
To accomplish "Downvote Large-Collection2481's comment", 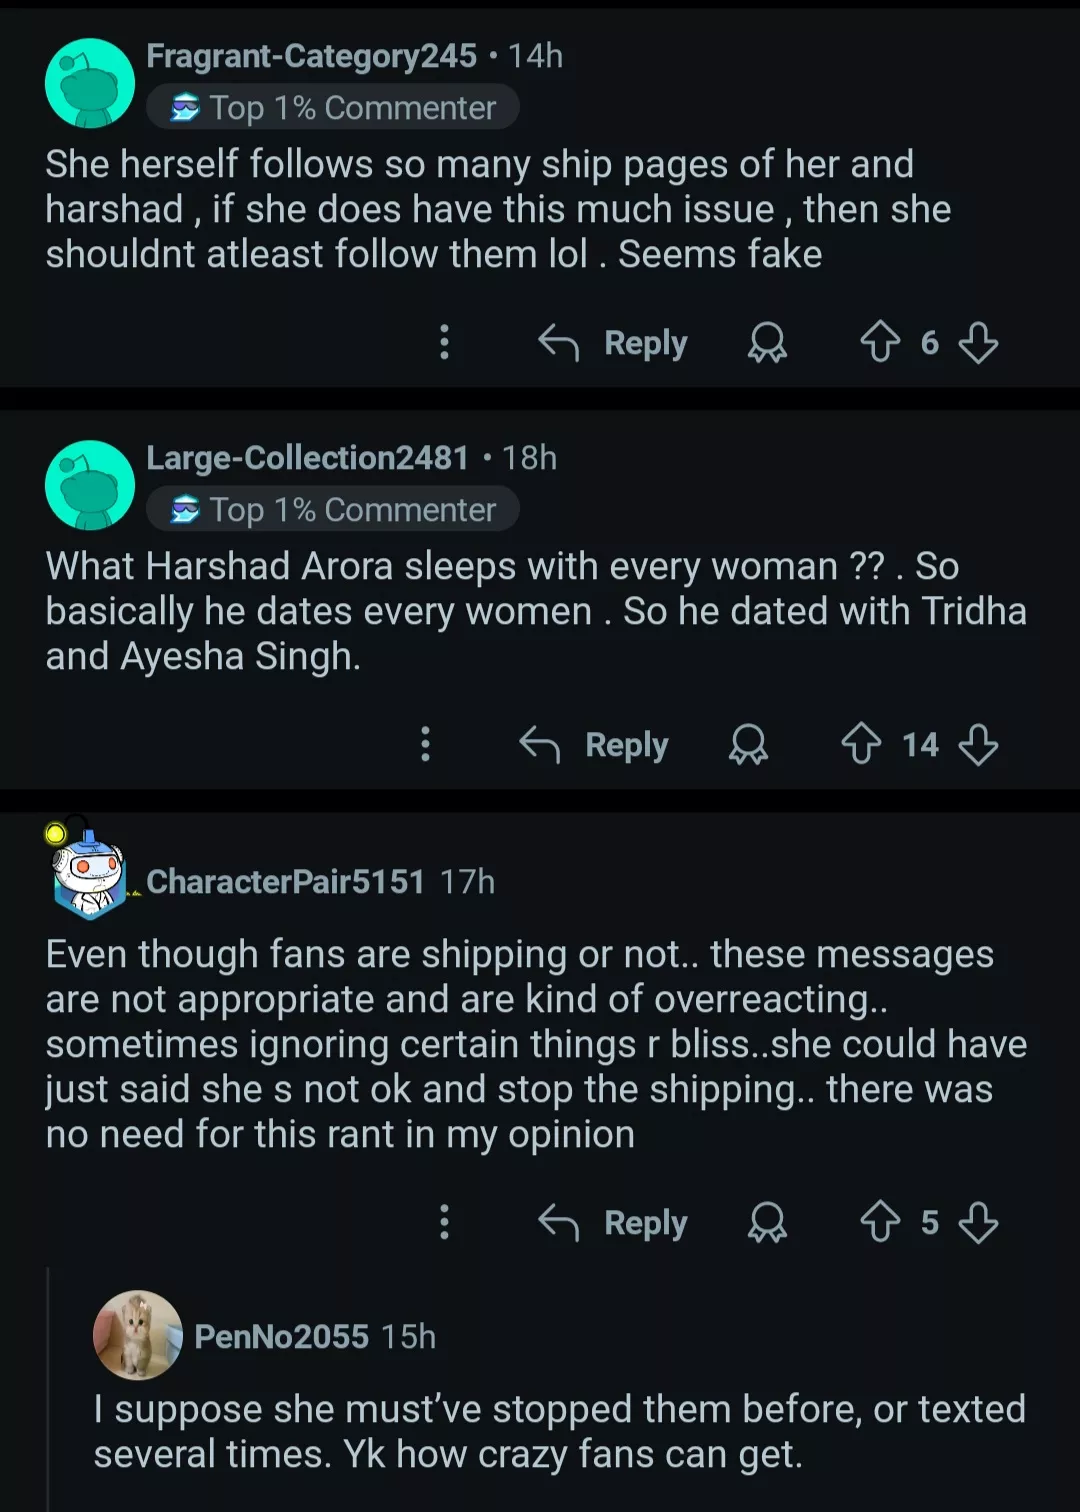I will click(x=977, y=745).
